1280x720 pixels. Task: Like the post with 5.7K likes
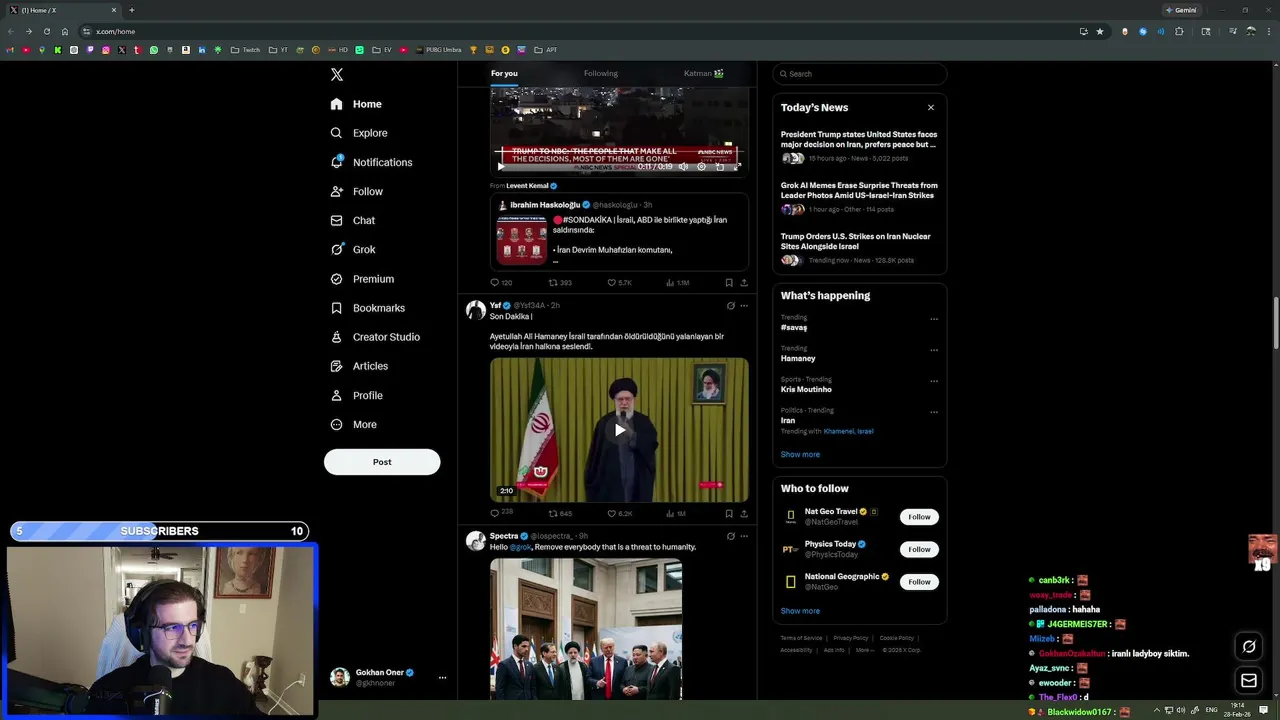pos(620,283)
